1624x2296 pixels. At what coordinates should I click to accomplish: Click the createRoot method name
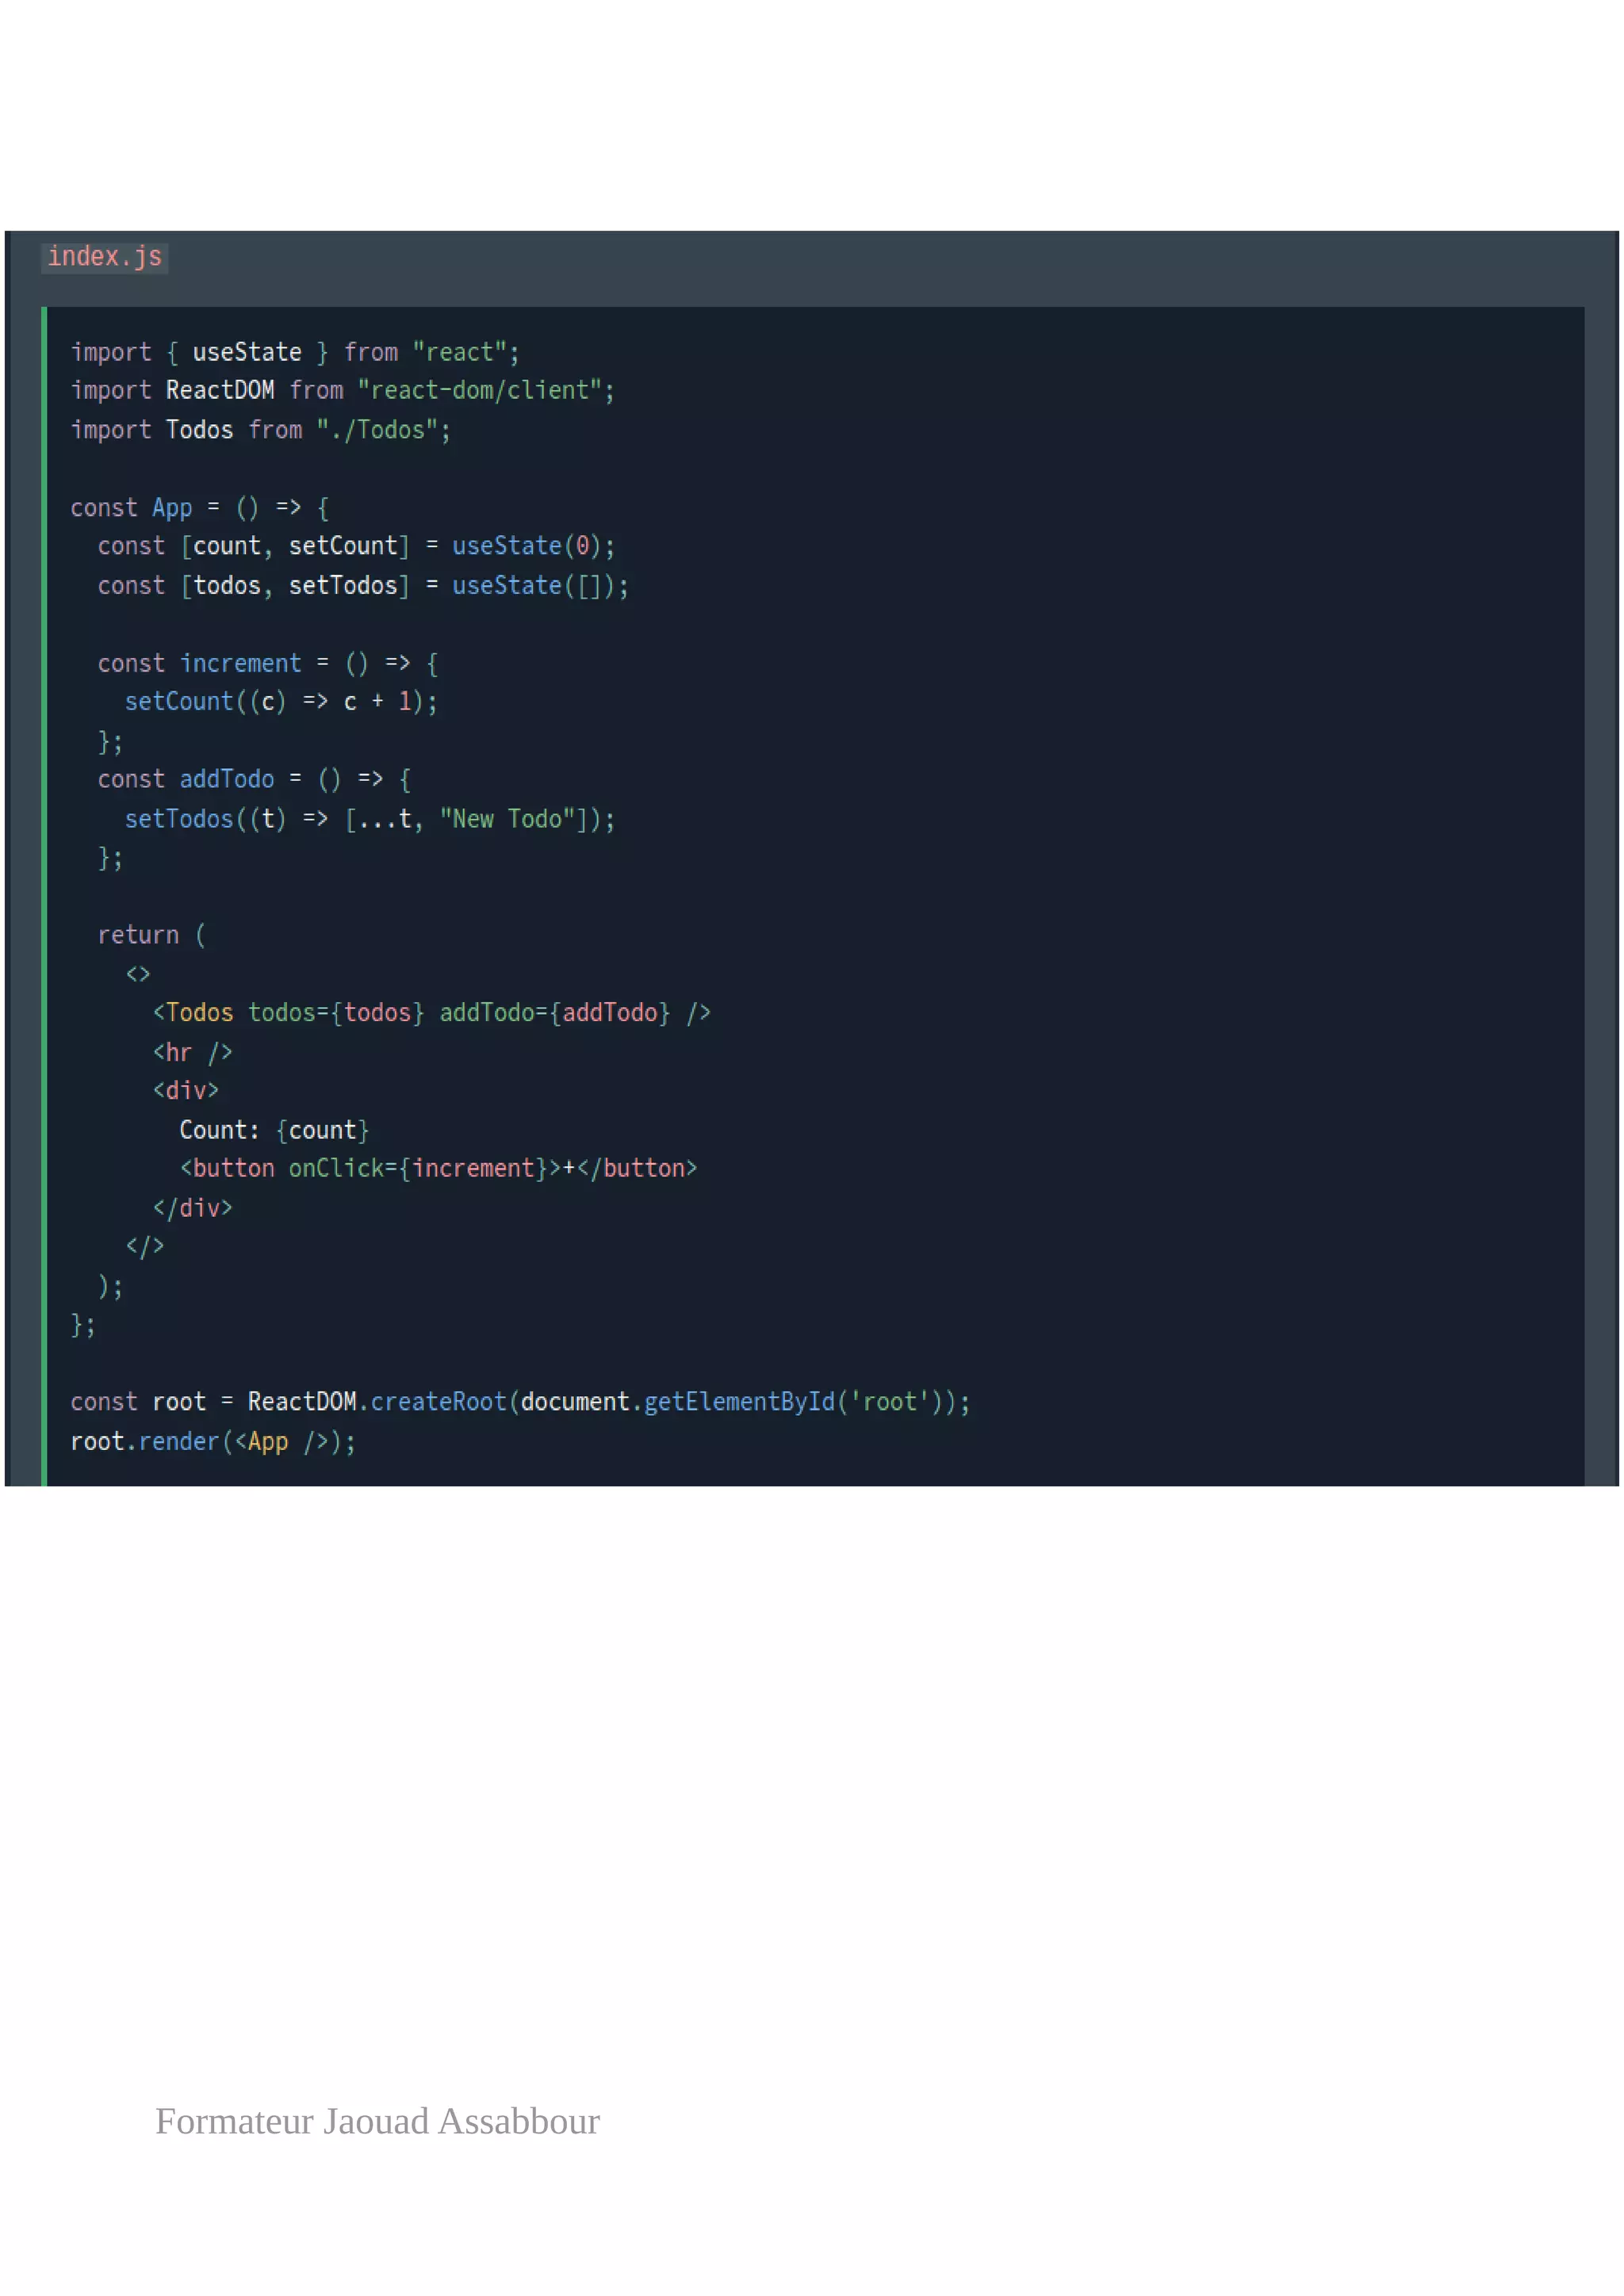438,1402
